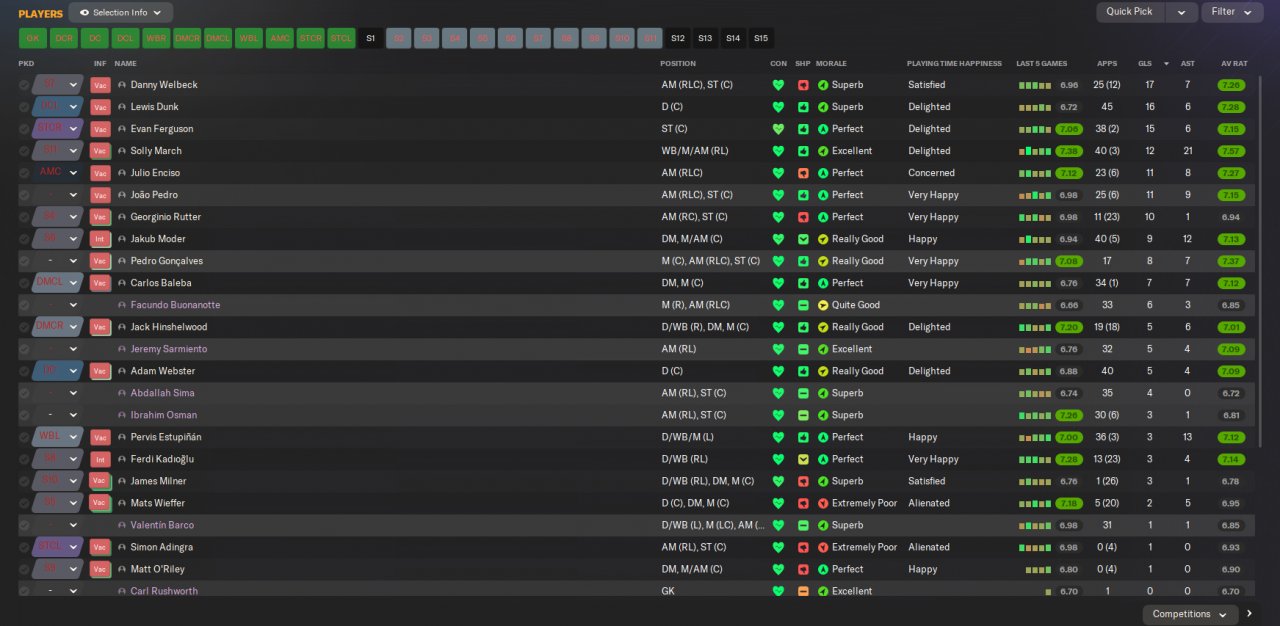Open Valentín Barco's player profile link
The height and width of the screenshot is (626, 1280).
162,525
